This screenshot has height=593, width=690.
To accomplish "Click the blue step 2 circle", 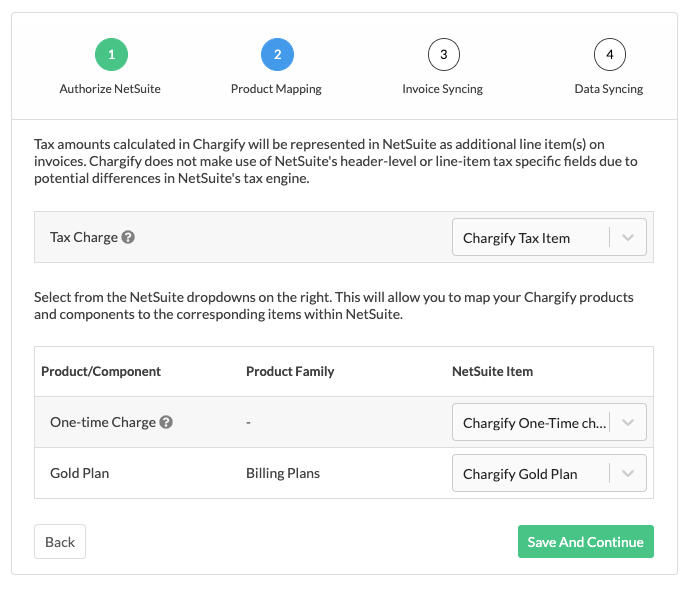I will (x=277, y=55).
